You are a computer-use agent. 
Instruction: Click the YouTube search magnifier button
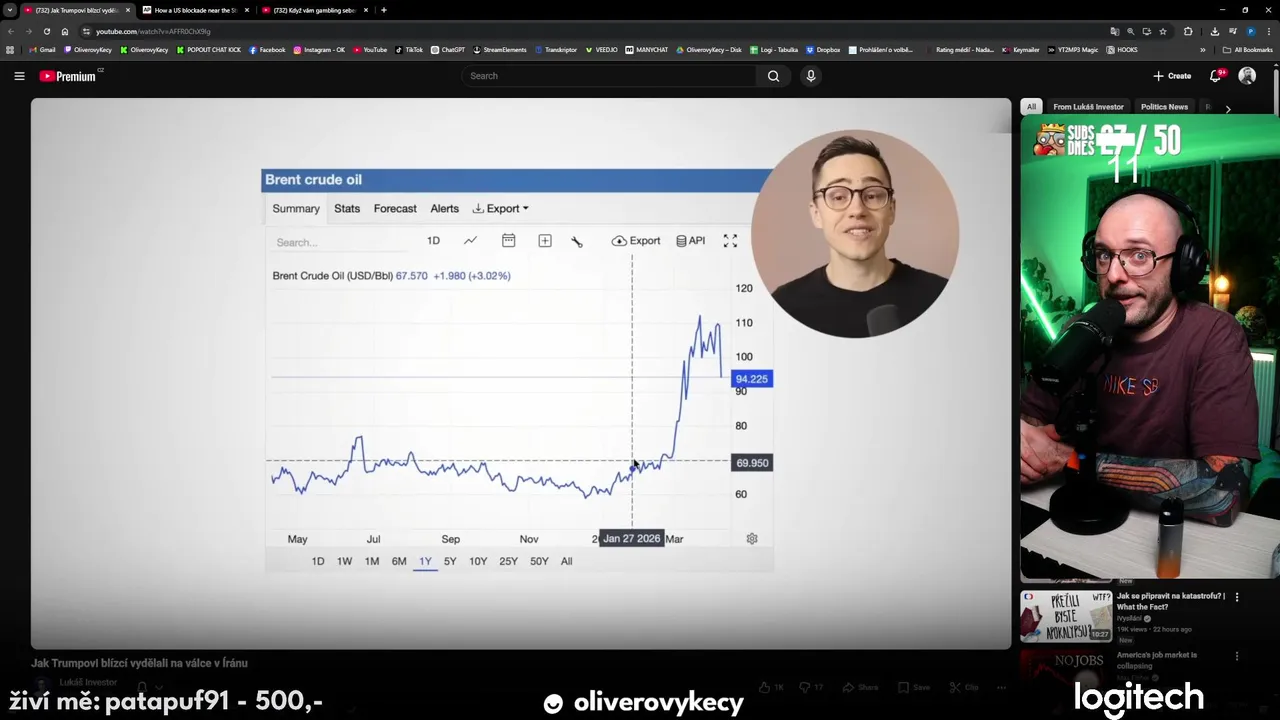(773, 76)
